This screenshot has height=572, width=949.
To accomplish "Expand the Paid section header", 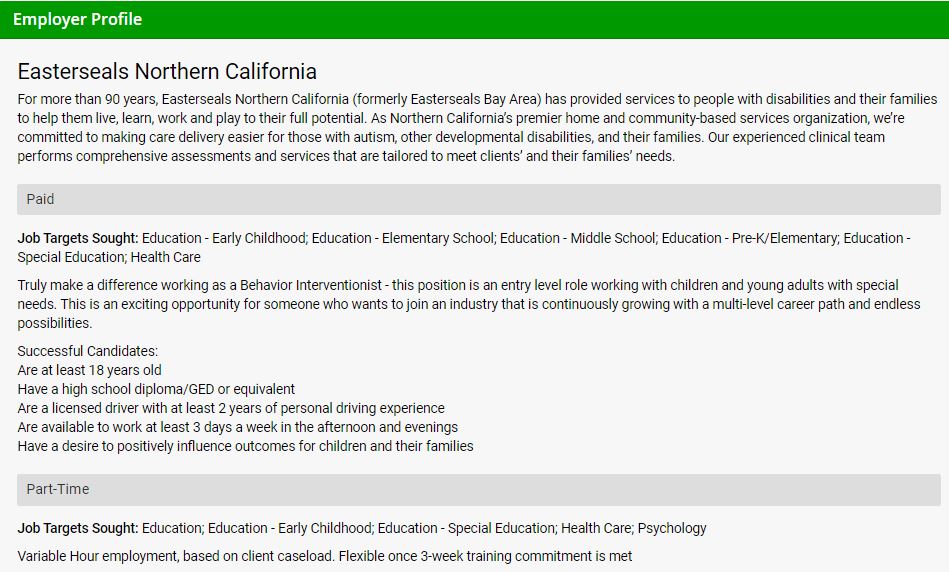I will point(478,199).
